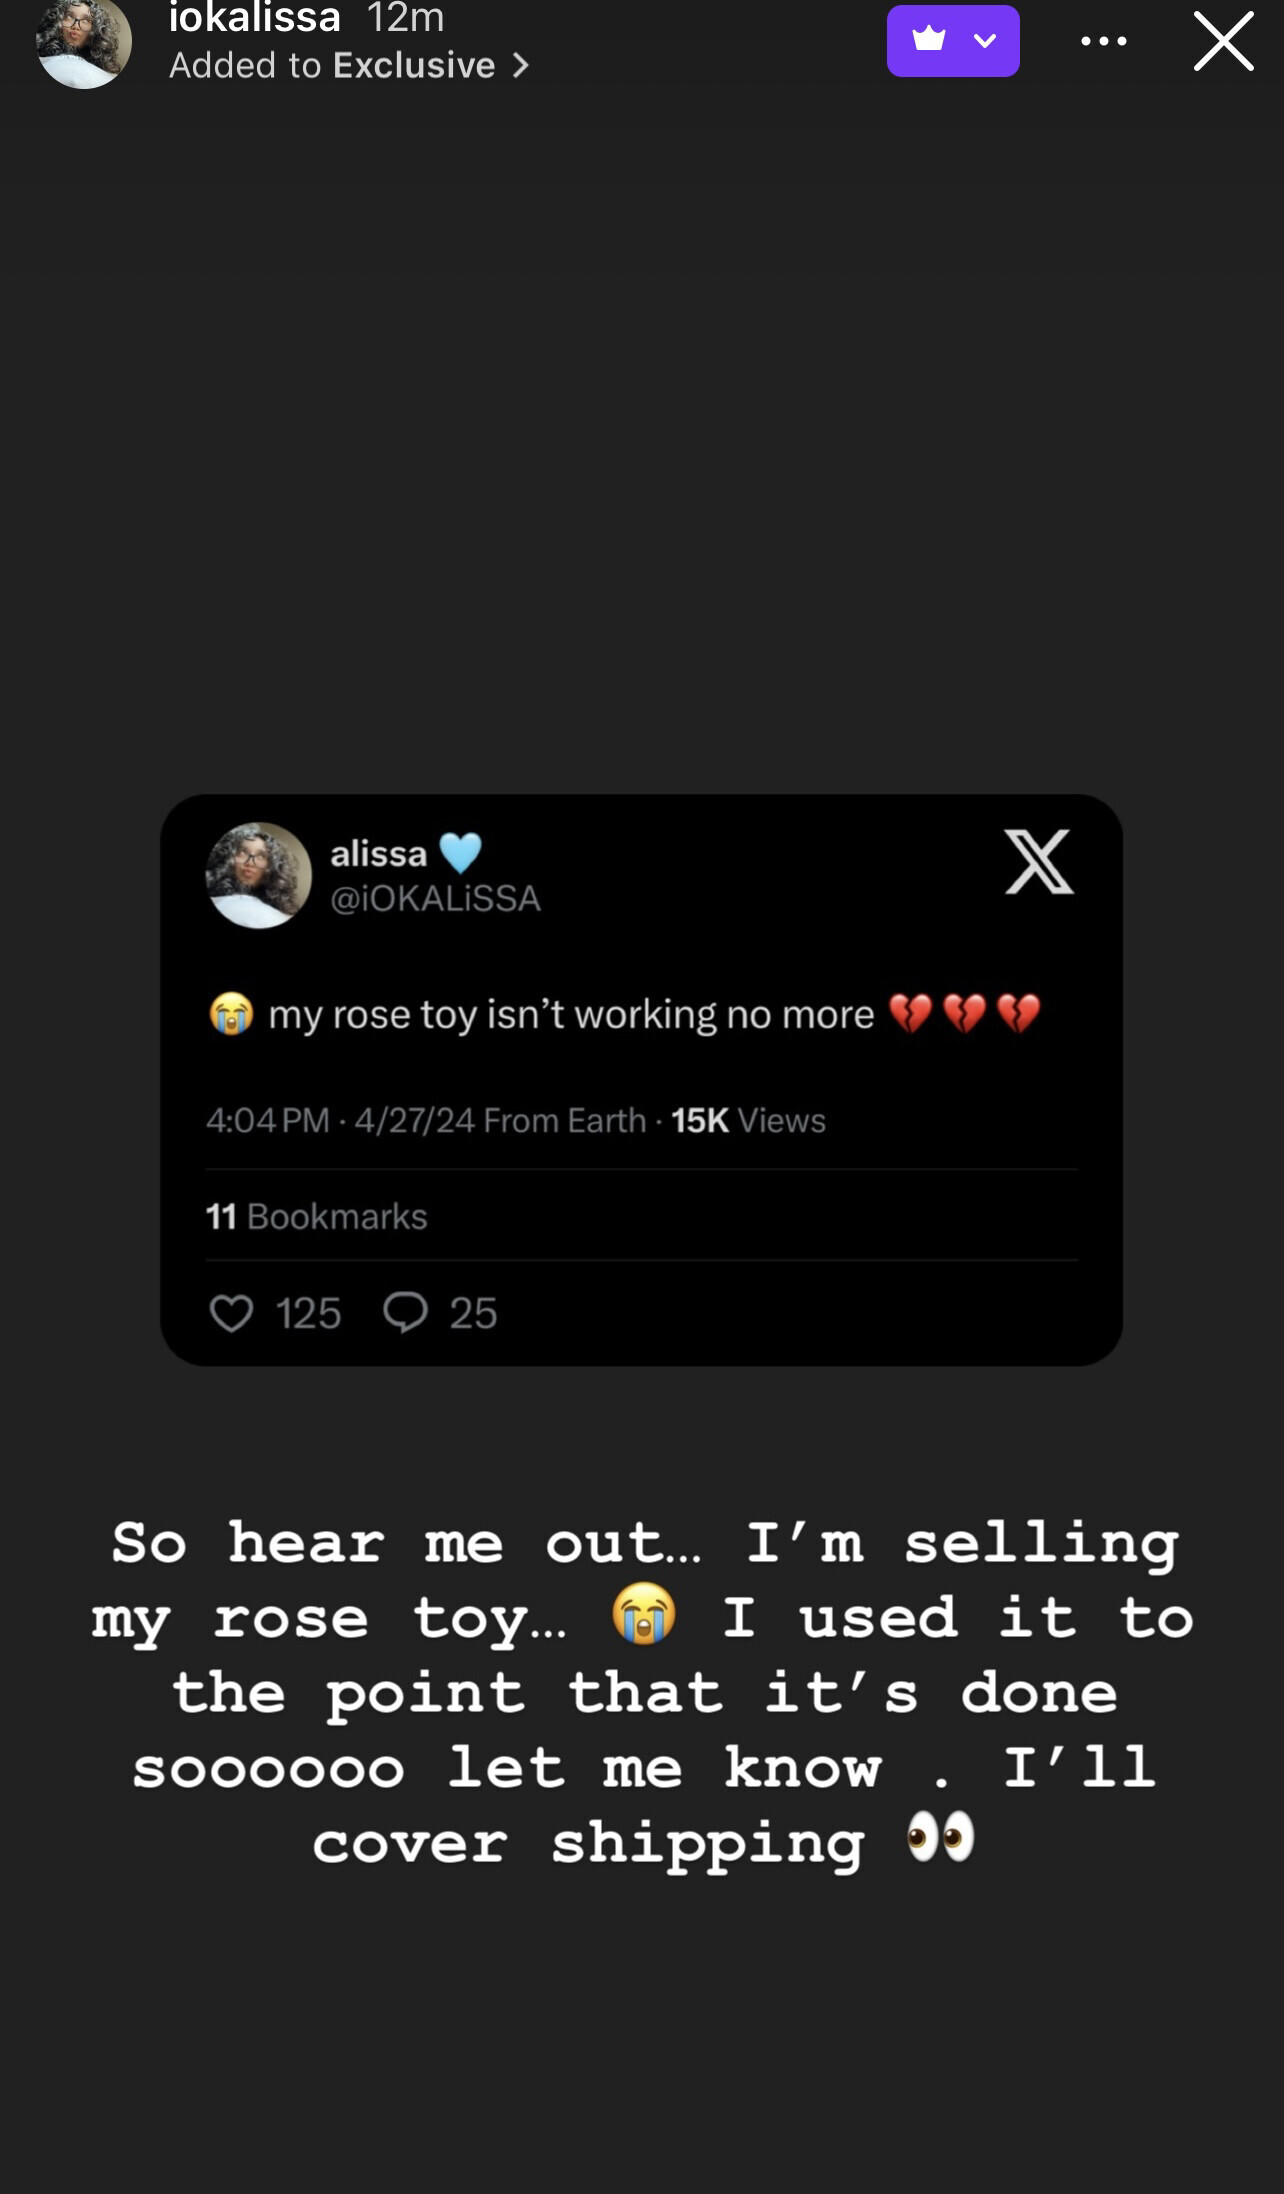
Task: Click the chevron after Exclusive
Action: 520,66
